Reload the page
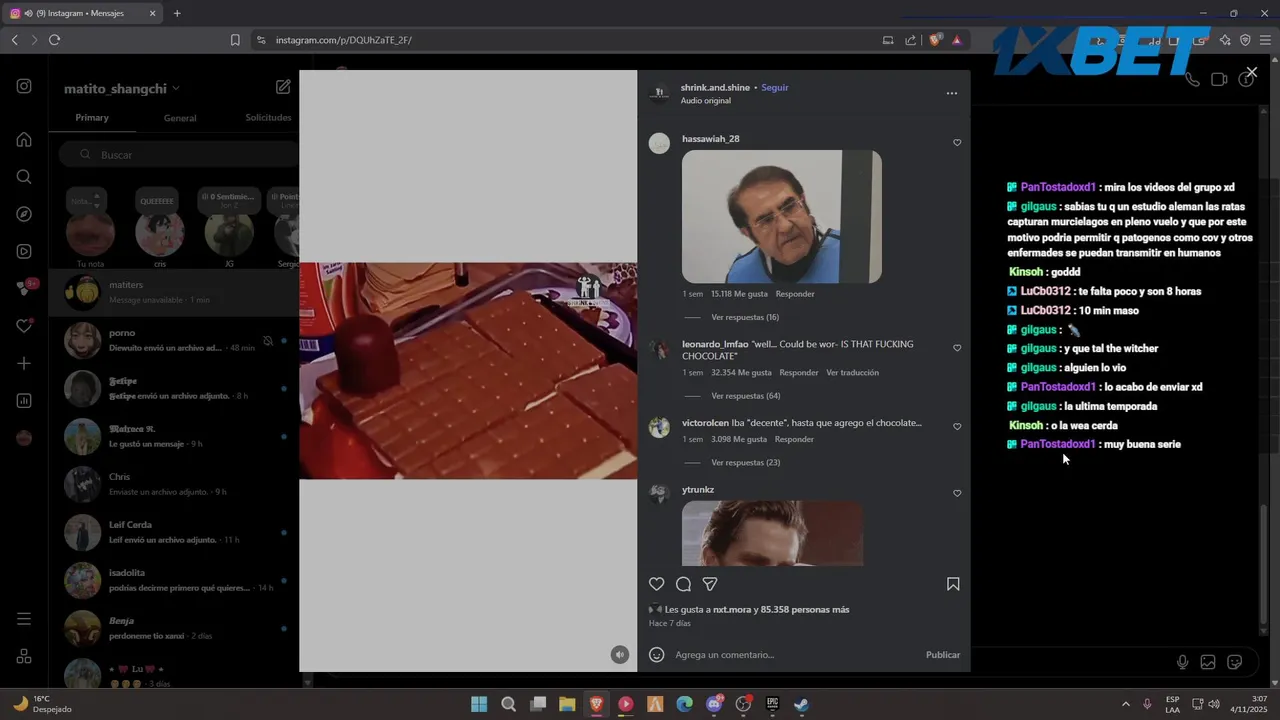1280x720 pixels. [x=54, y=40]
